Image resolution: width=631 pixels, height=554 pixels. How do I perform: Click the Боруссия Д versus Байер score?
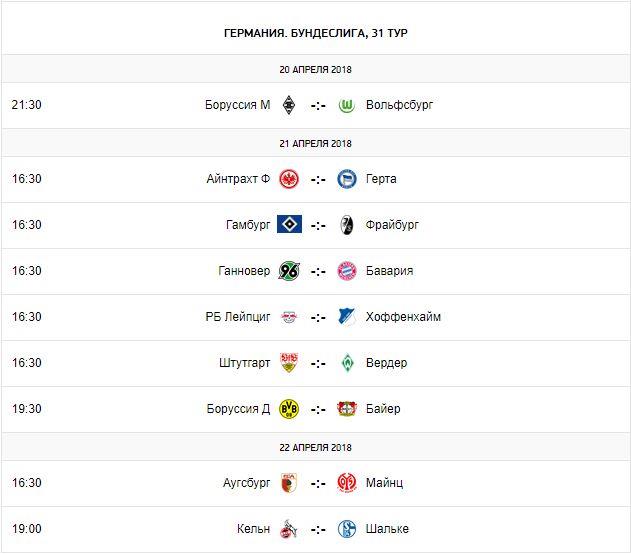(318, 409)
